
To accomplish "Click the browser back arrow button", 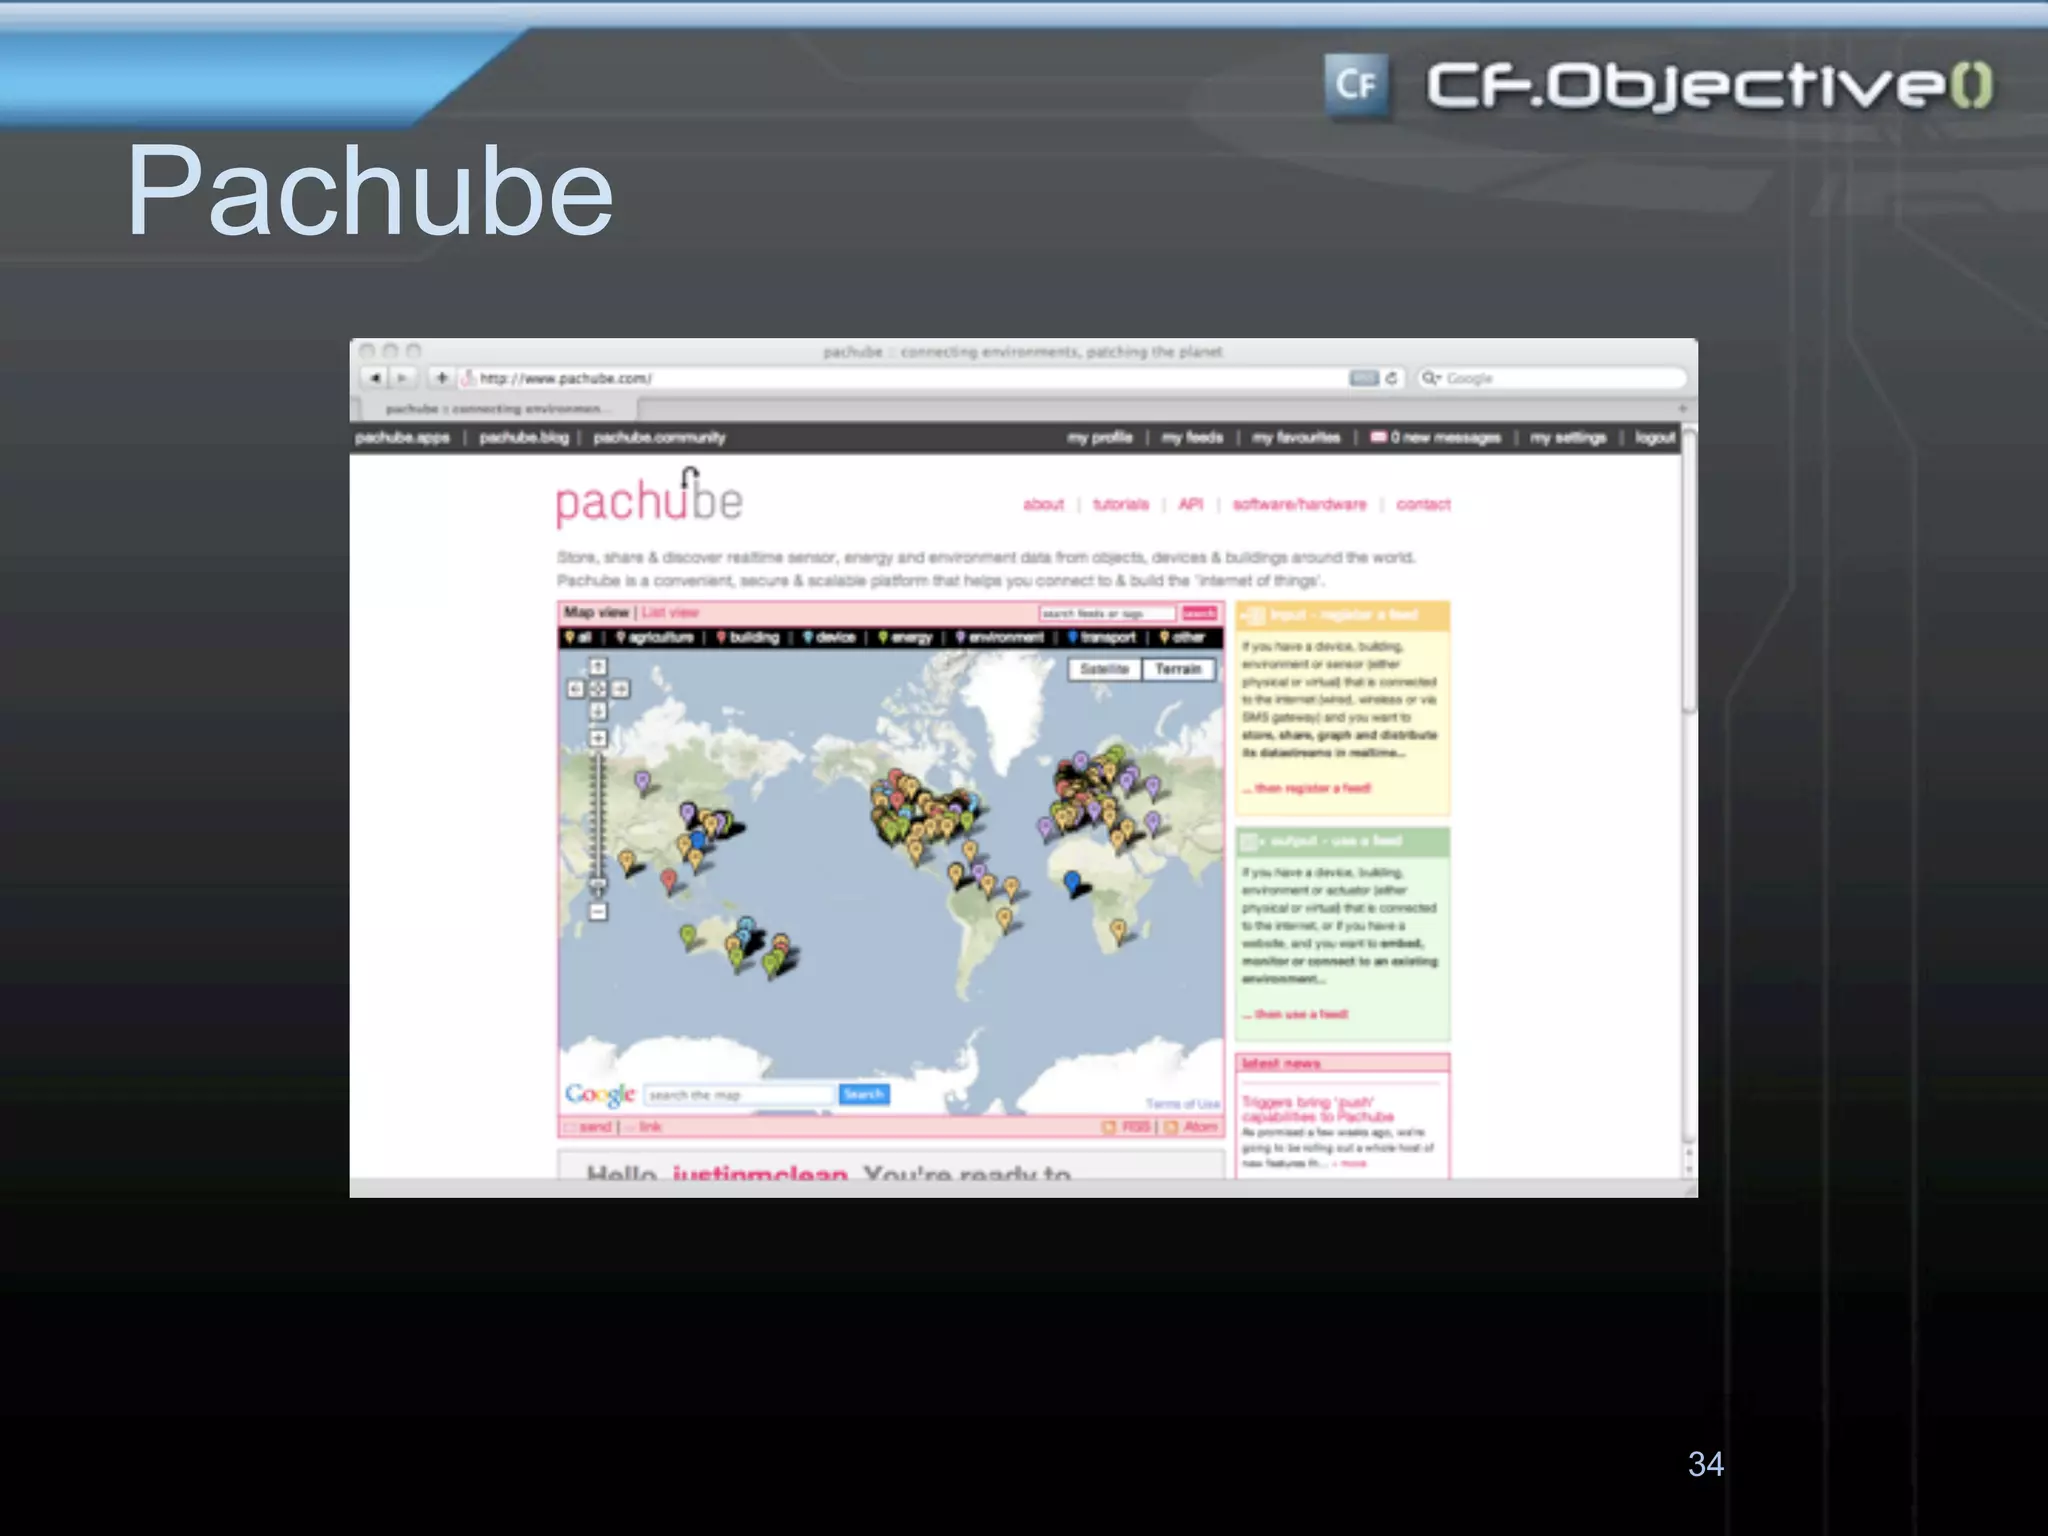I will 375,378.
